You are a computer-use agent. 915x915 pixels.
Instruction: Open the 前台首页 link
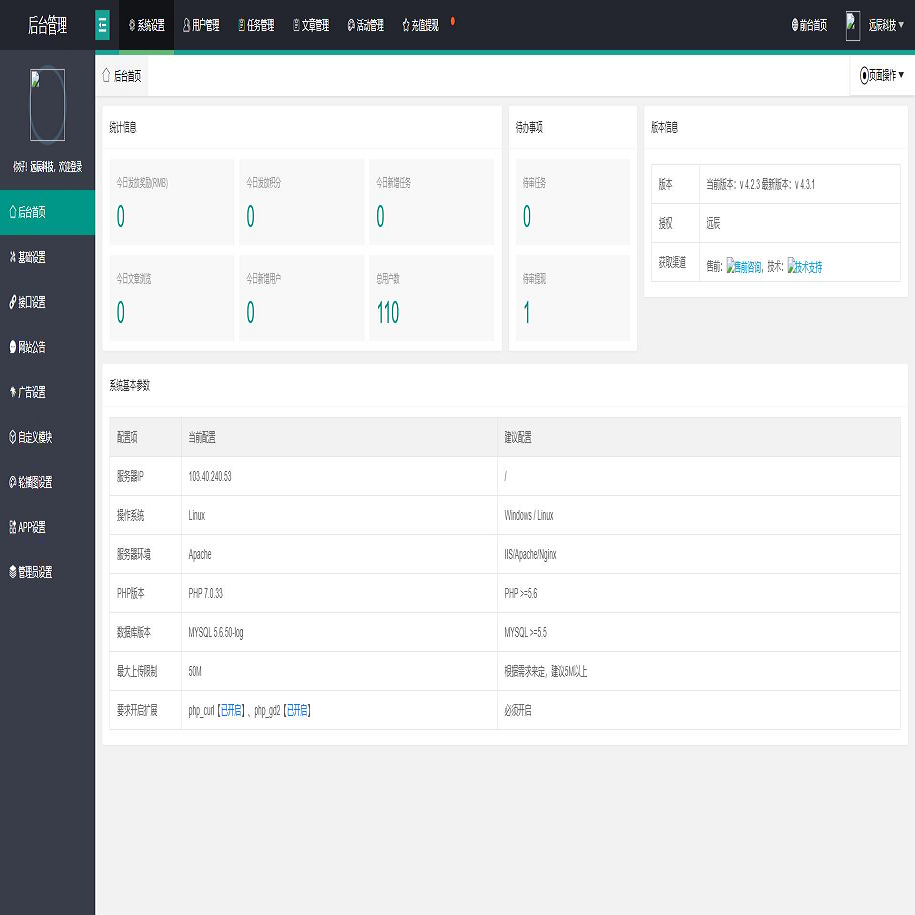[809, 26]
